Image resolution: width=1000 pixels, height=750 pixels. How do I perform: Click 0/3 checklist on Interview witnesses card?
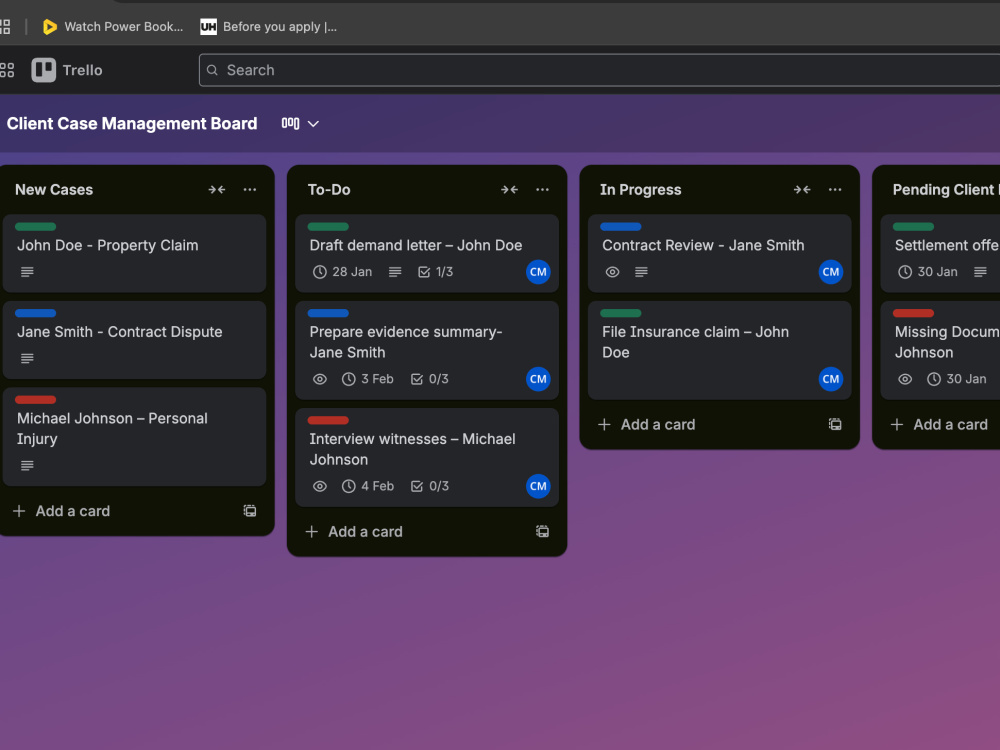[x=430, y=487]
